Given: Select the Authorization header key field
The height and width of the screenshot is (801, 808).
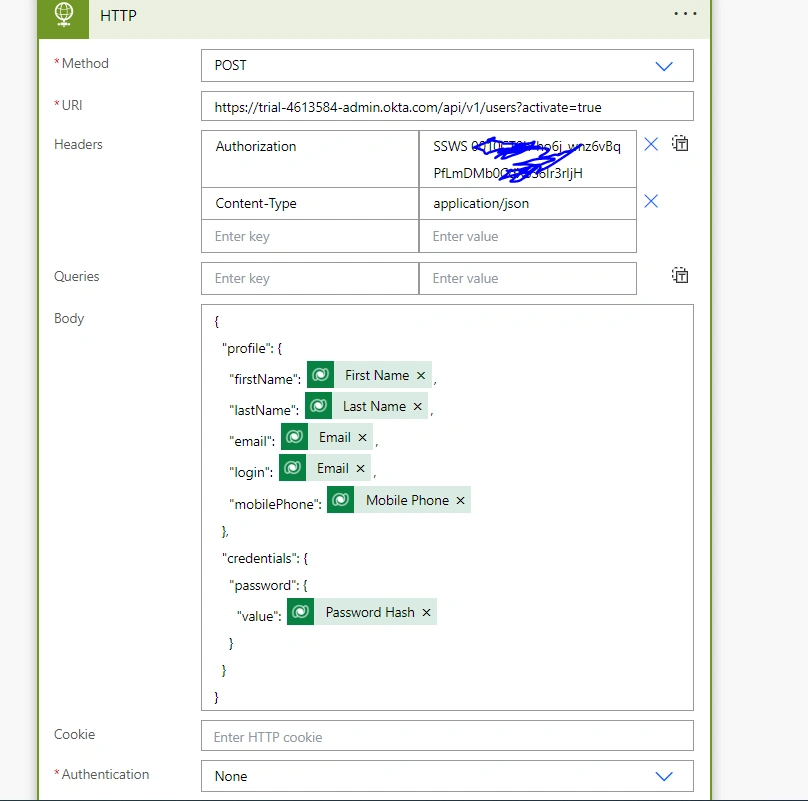Looking at the screenshot, I should point(310,159).
